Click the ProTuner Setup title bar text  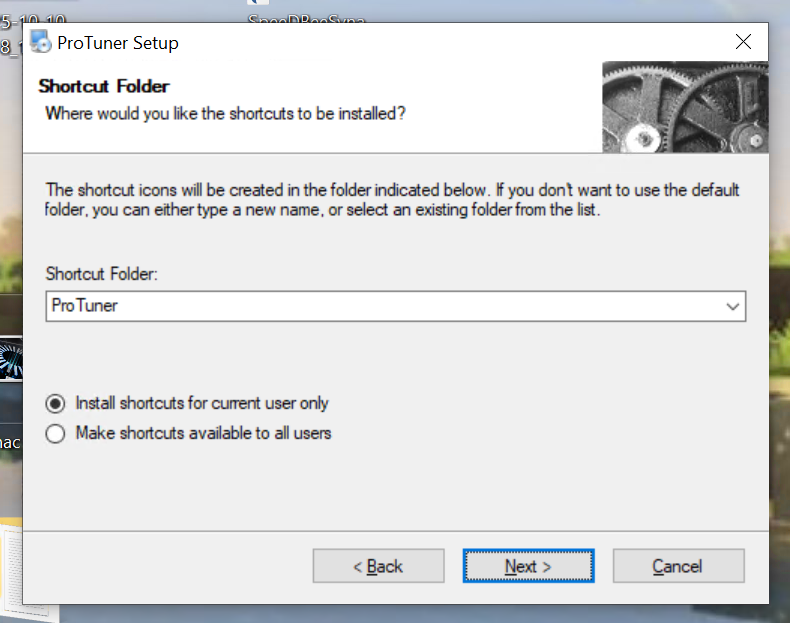coord(118,43)
